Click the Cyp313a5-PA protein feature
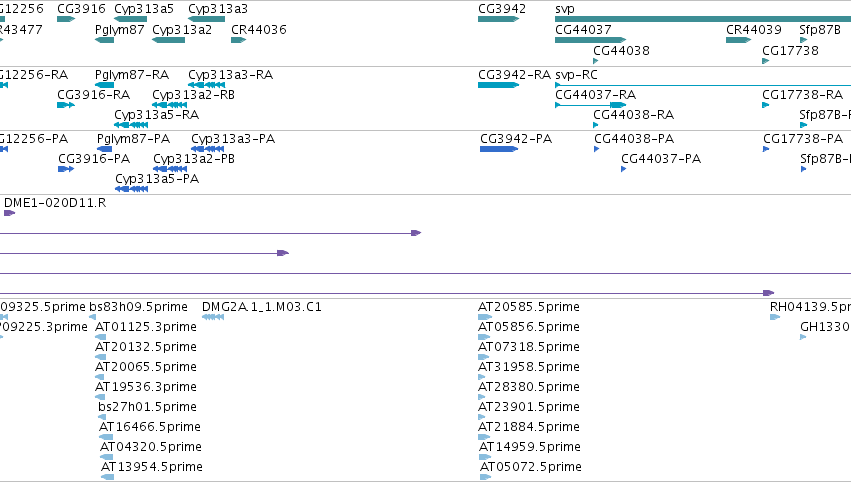 (131, 189)
